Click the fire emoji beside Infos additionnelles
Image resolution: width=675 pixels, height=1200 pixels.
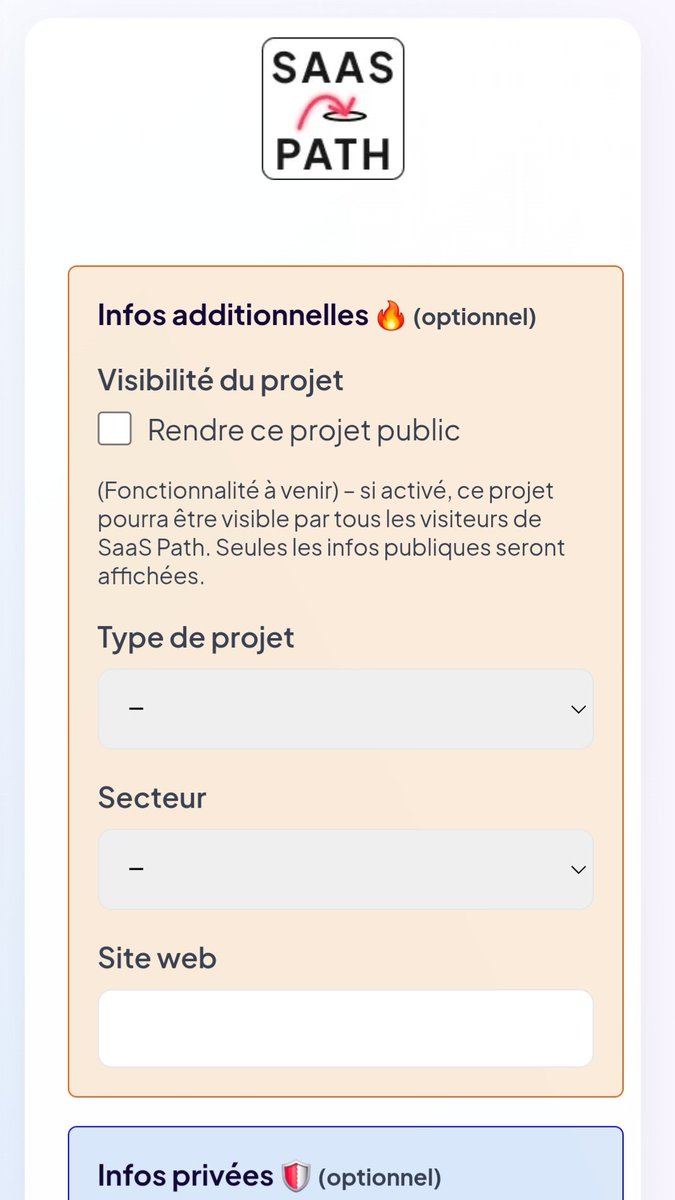tap(391, 317)
